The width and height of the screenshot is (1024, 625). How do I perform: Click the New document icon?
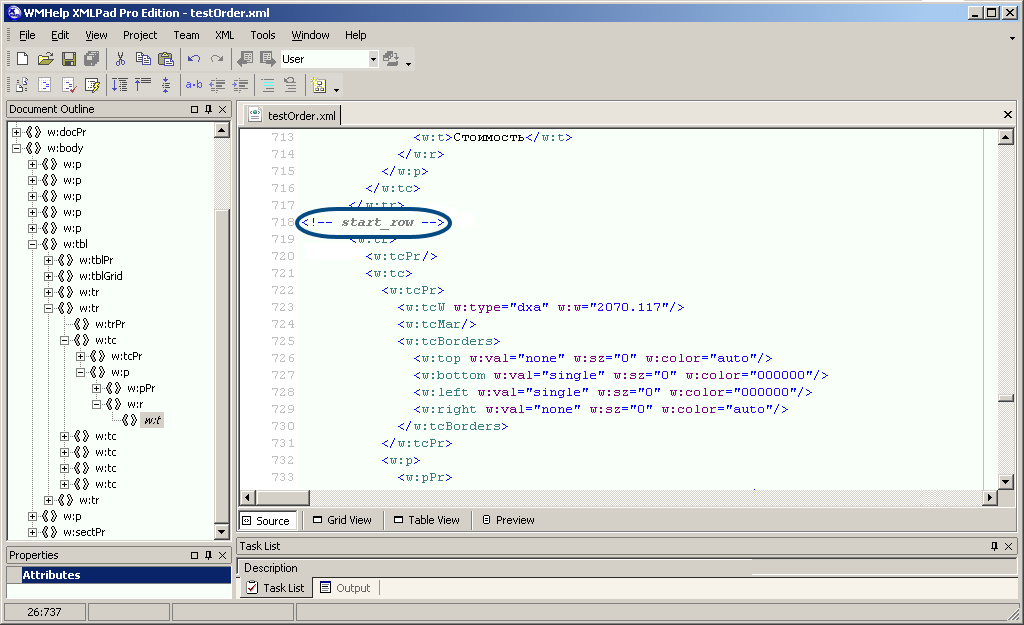point(22,59)
